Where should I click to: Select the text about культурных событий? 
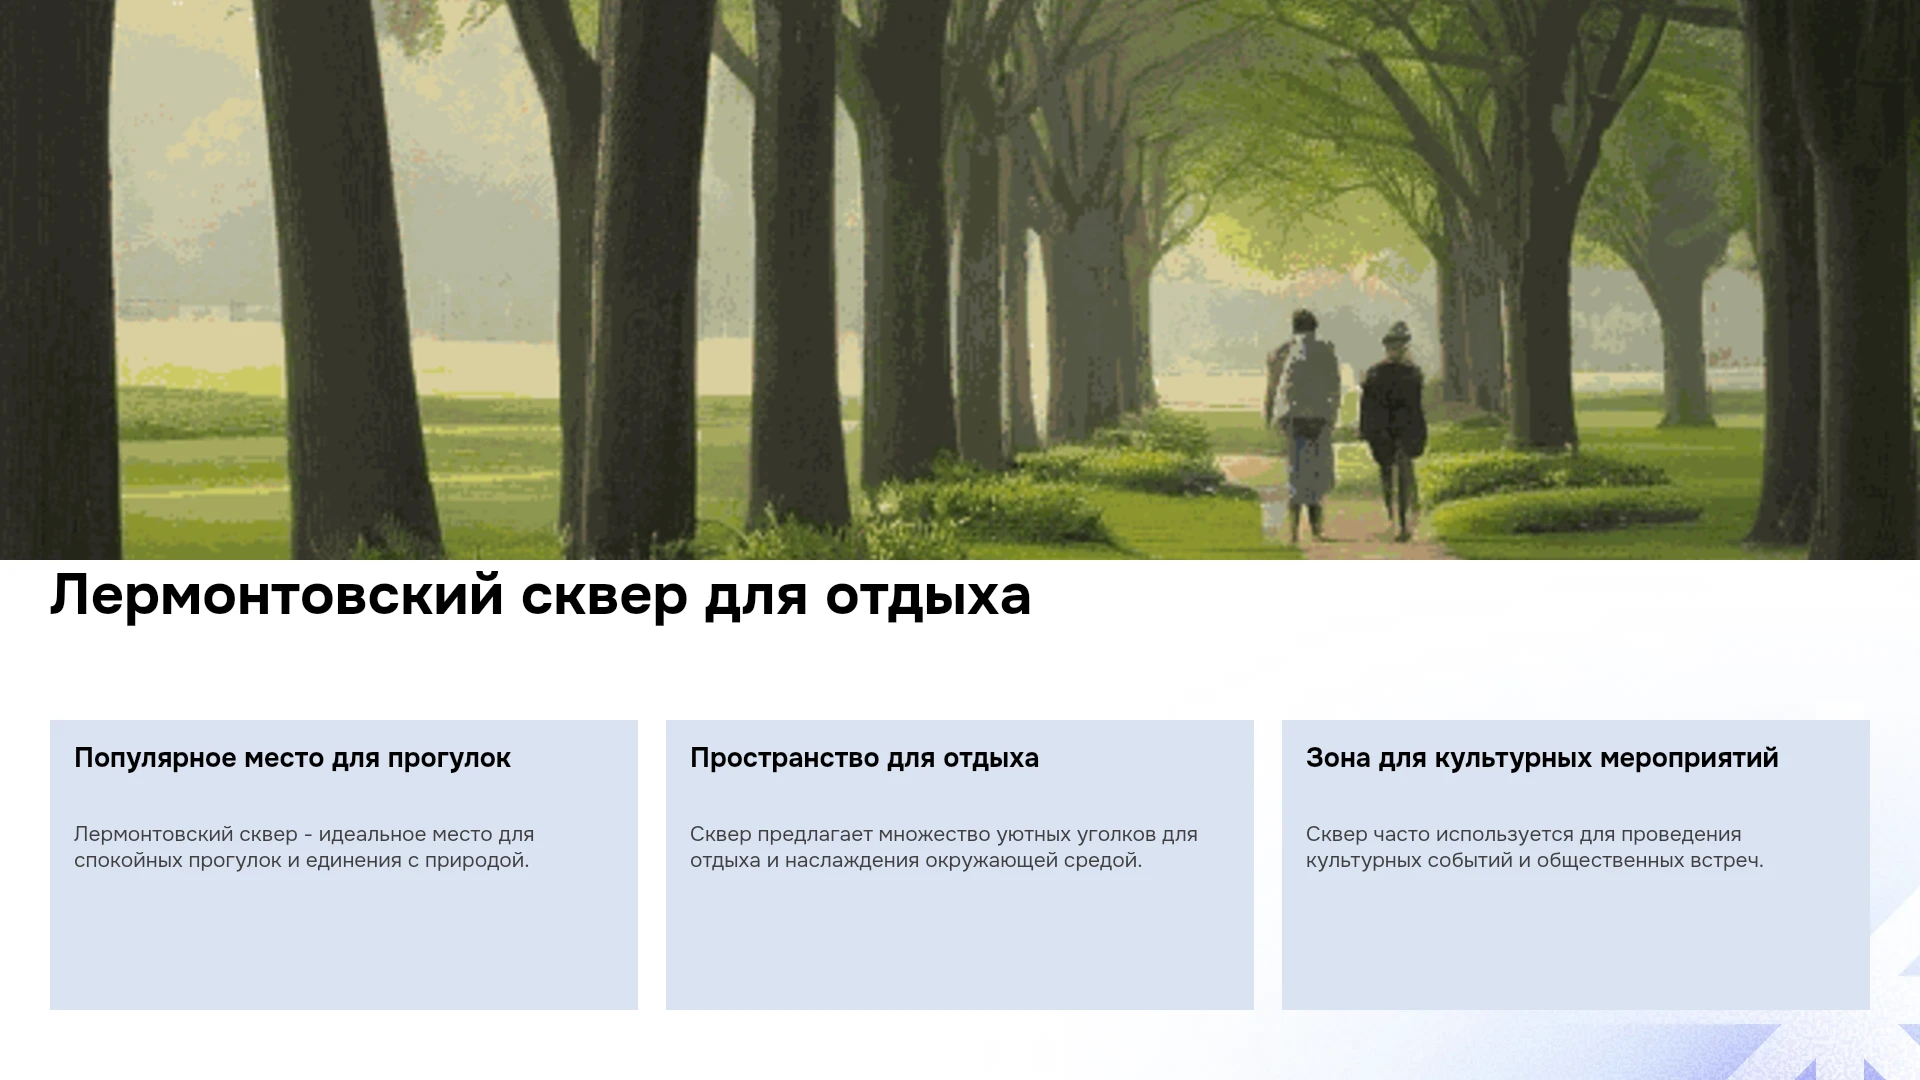tap(1534, 847)
